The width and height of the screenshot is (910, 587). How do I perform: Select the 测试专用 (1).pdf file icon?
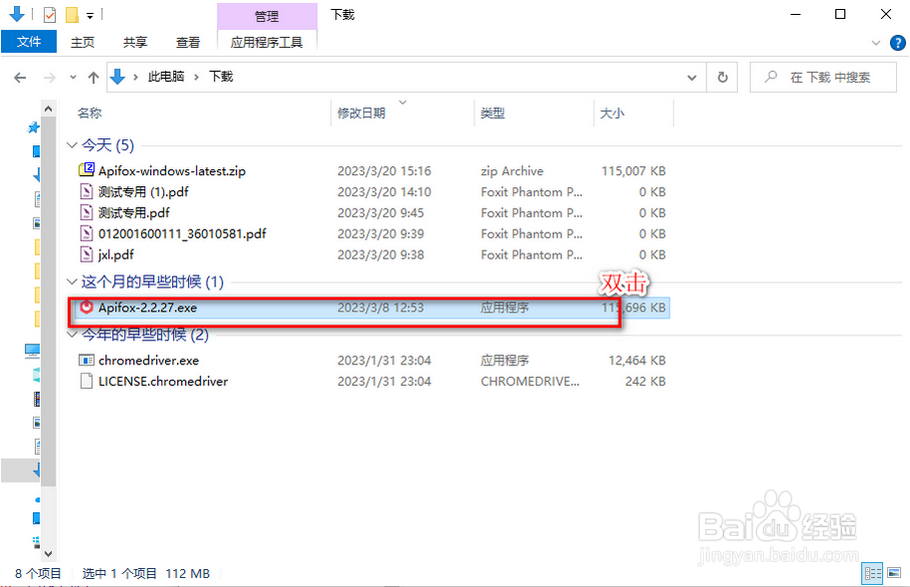(86, 192)
